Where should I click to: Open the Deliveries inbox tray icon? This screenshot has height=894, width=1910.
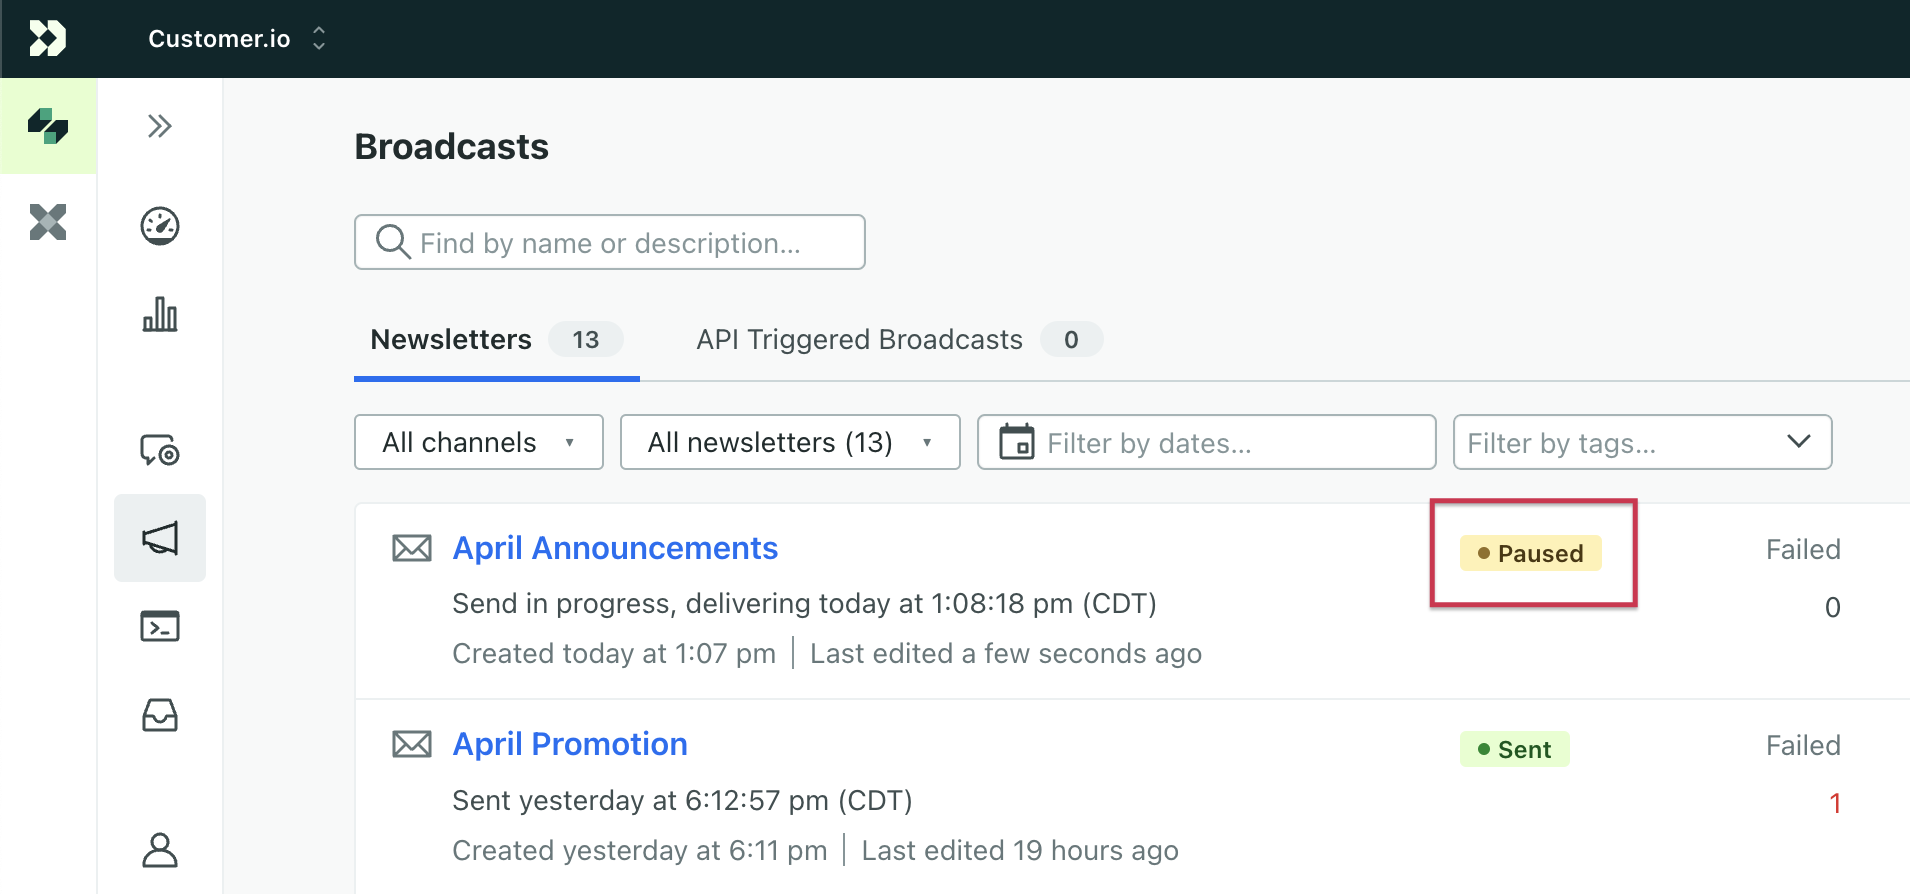coord(160,715)
